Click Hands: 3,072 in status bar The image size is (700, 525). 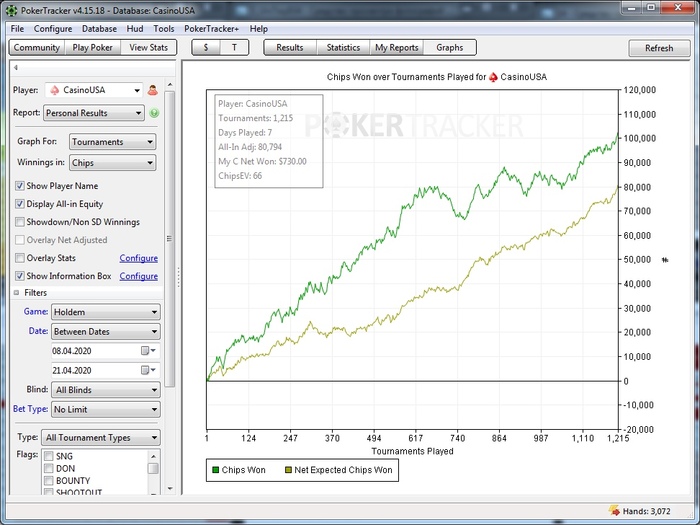[646, 511]
